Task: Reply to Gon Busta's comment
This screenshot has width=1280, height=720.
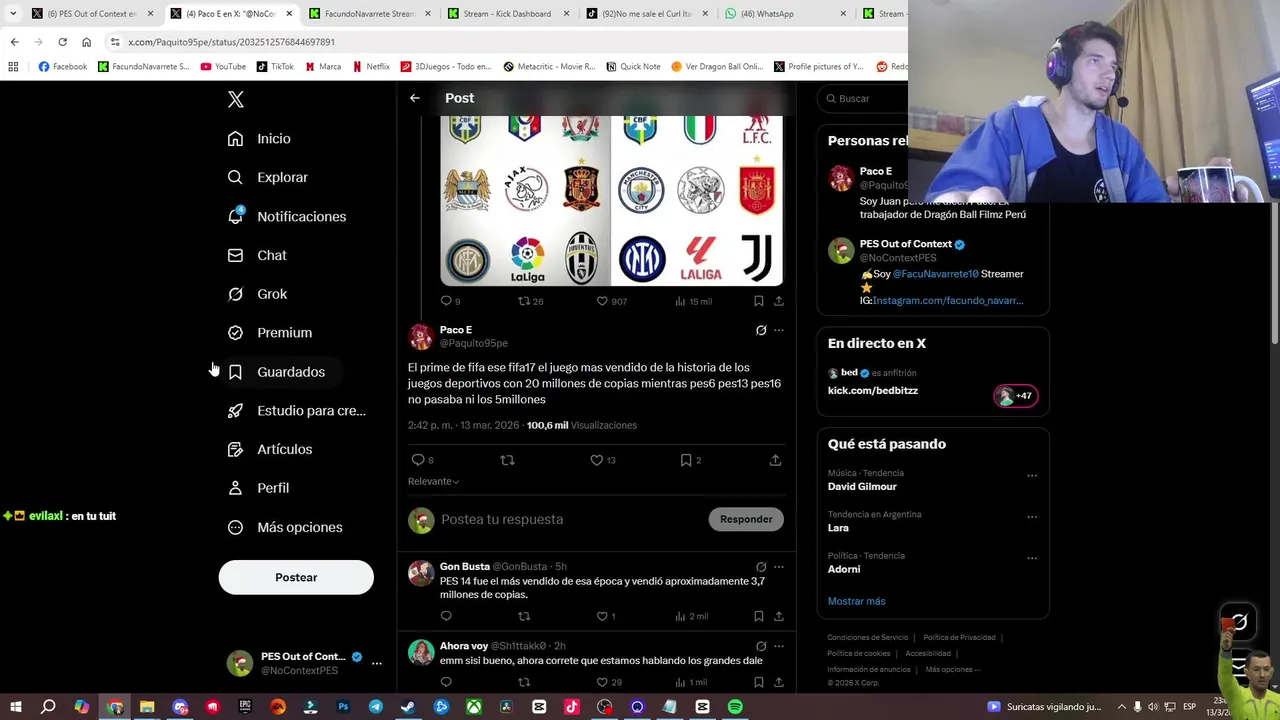Action: pos(446,616)
